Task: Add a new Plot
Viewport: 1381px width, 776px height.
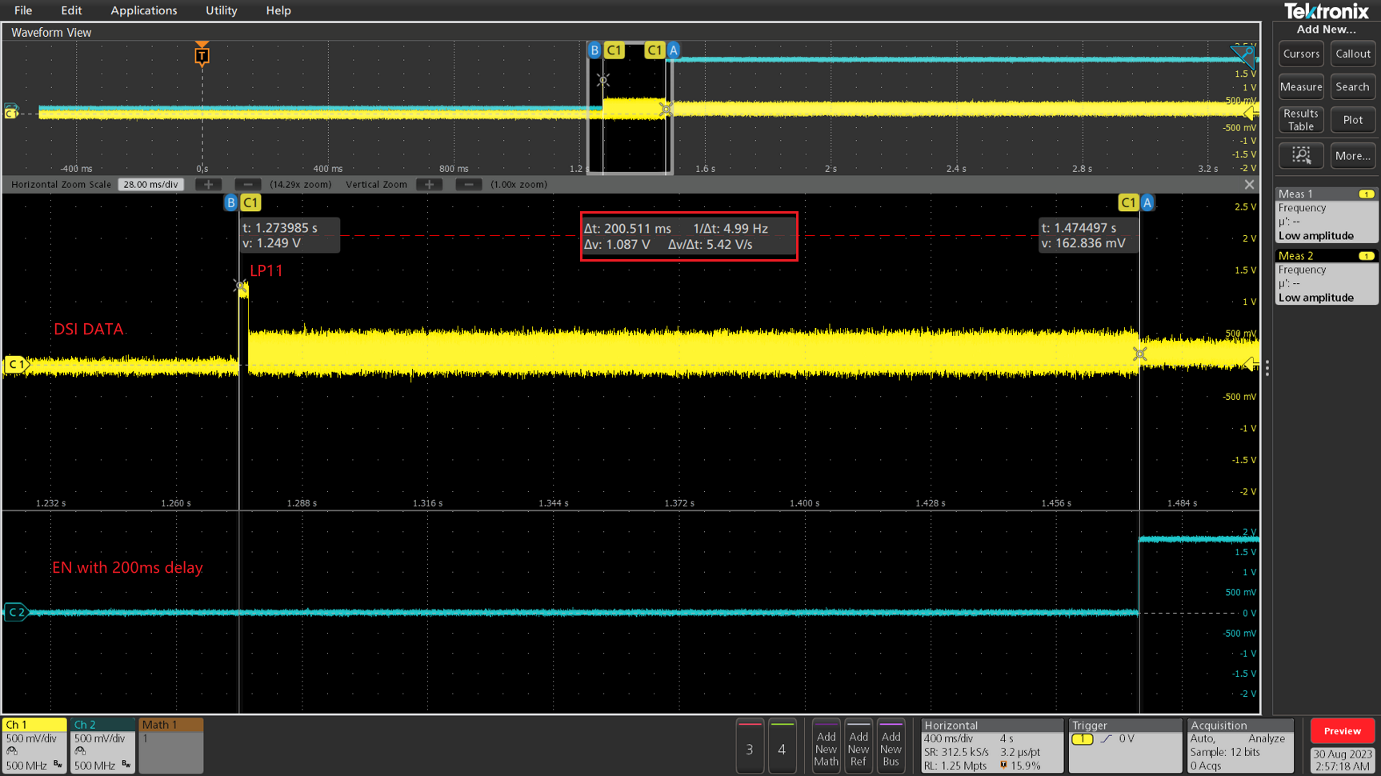Action: click(x=1352, y=120)
